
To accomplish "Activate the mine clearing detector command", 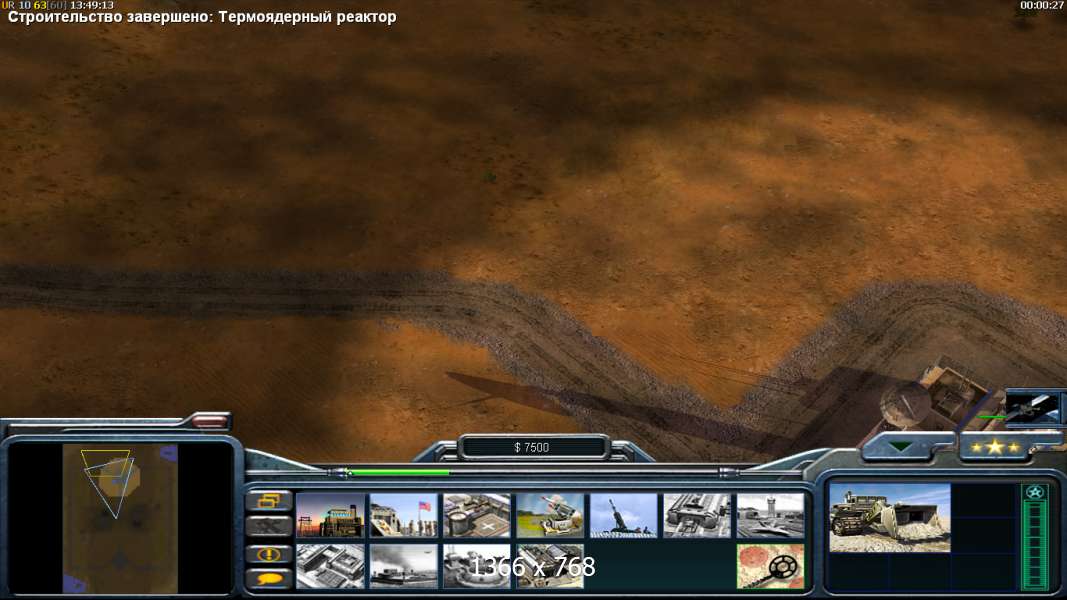I will point(770,565).
